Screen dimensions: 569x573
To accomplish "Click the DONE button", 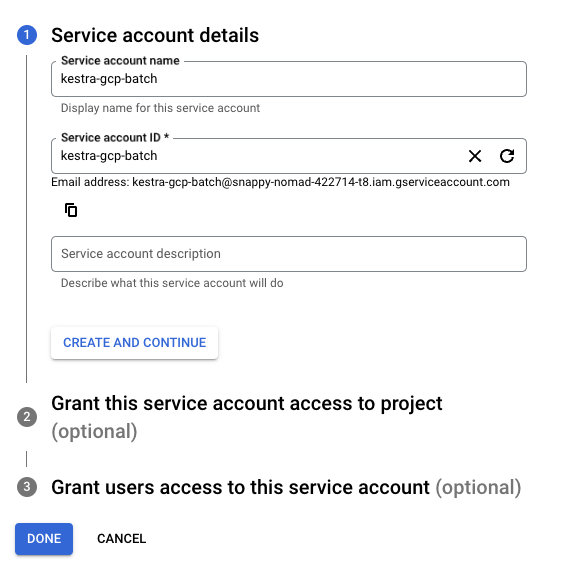I will point(44,539).
